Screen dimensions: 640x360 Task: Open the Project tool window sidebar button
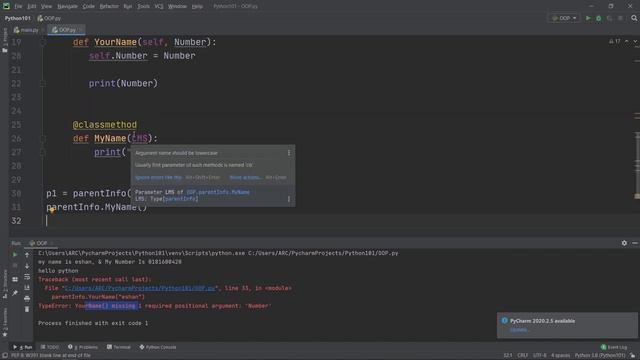(4, 40)
